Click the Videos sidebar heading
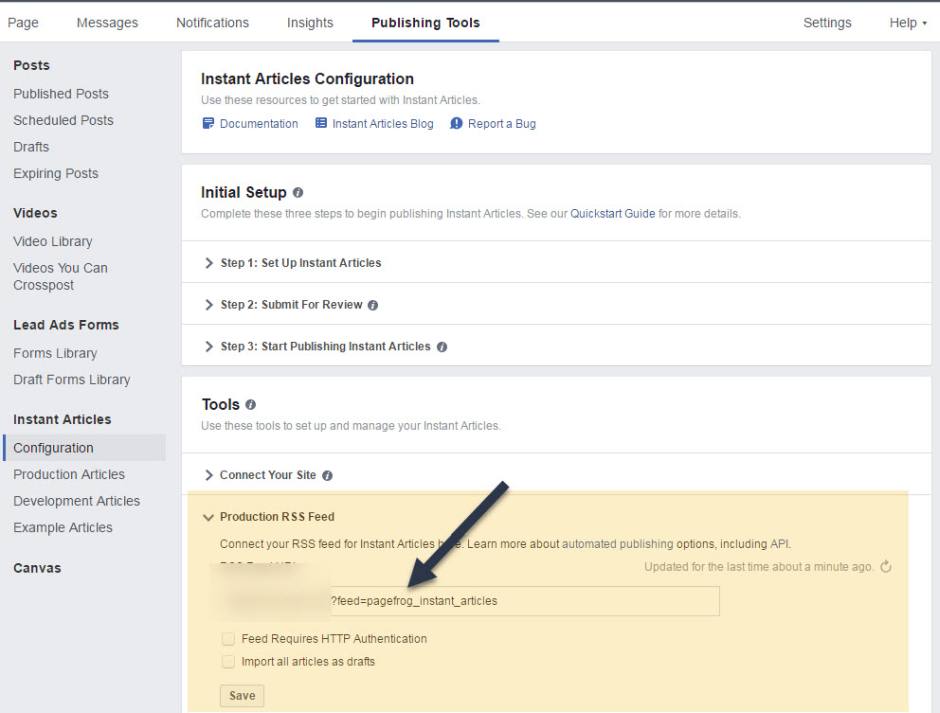The image size is (940, 713). (x=35, y=213)
